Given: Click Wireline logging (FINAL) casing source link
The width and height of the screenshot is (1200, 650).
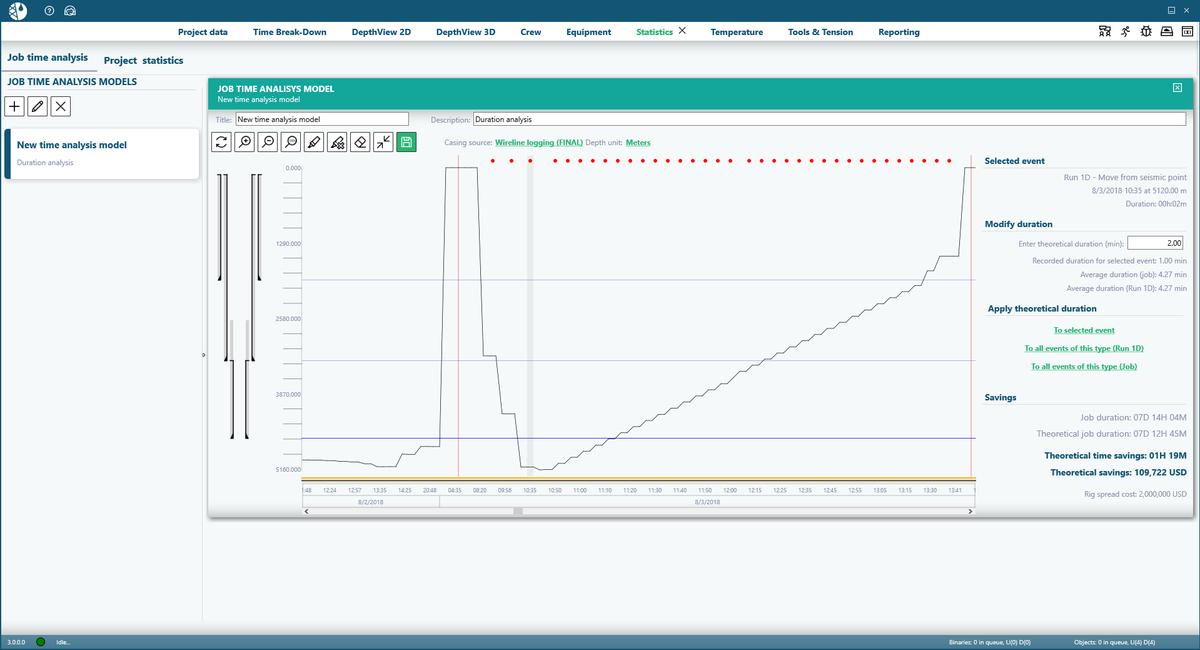Looking at the screenshot, I should [539, 143].
